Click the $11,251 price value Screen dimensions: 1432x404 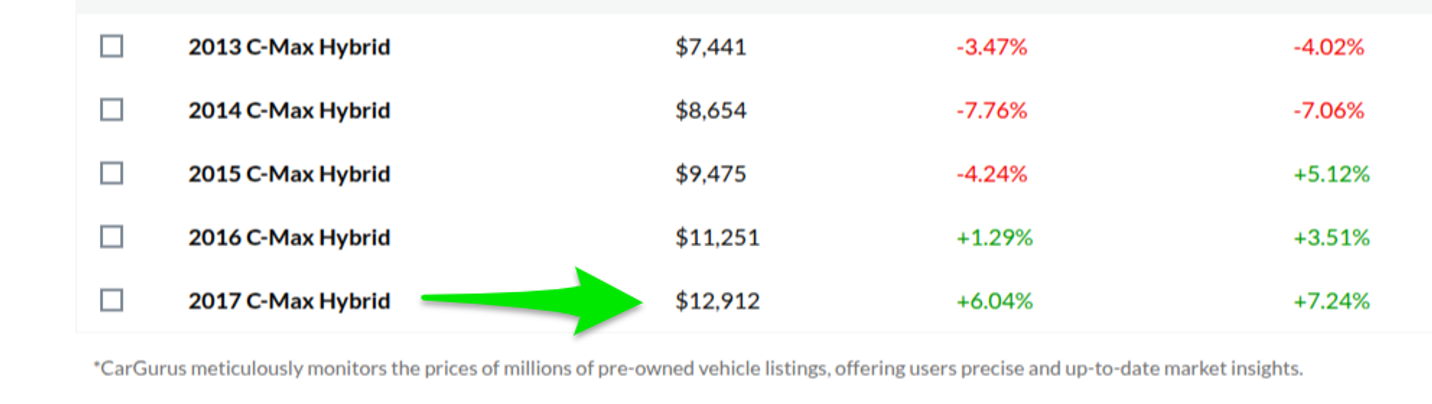717,237
